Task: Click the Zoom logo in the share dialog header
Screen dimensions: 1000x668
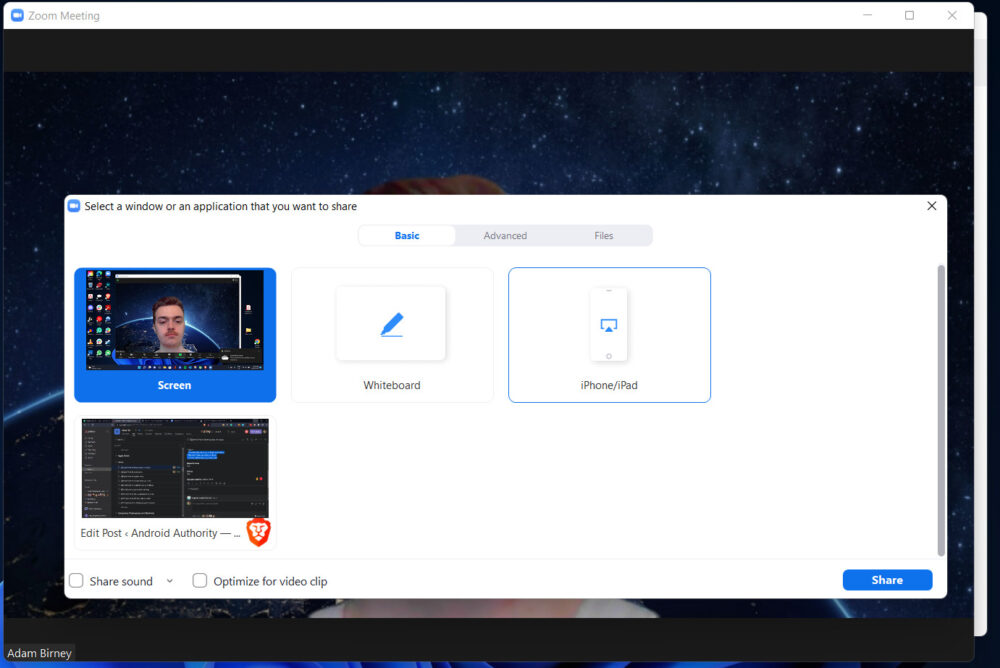Action: 73,205
